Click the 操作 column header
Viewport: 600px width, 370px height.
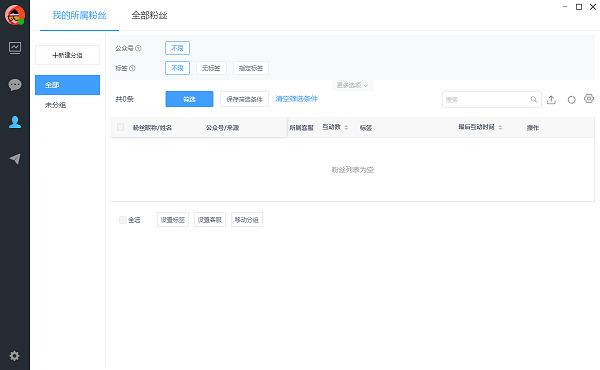[x=533, y=128]
